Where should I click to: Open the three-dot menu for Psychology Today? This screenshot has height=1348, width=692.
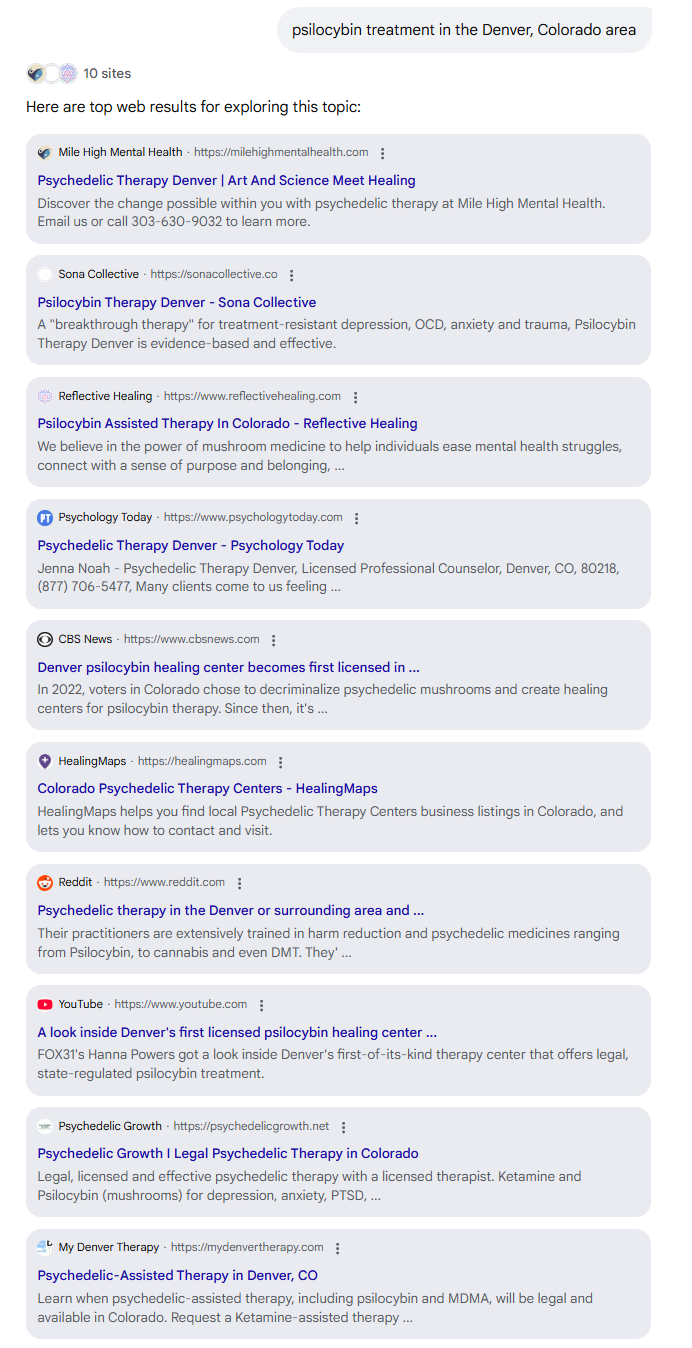(357, 518)
